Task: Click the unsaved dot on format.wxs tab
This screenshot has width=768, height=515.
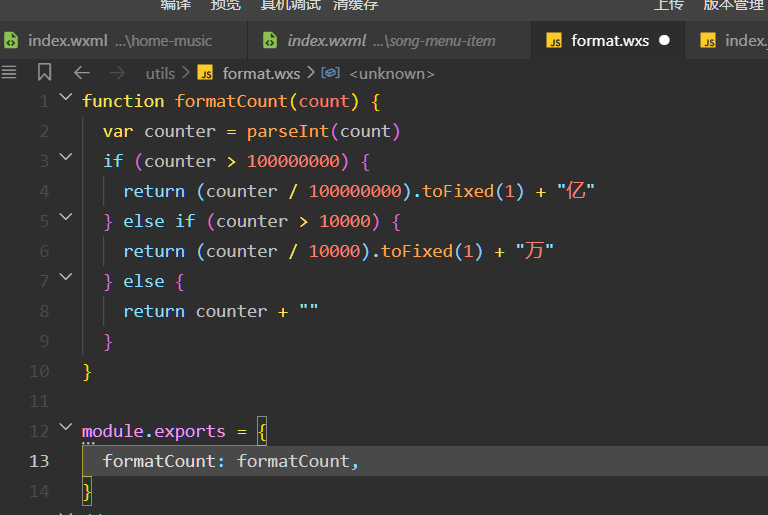Action: coord(664,41)
